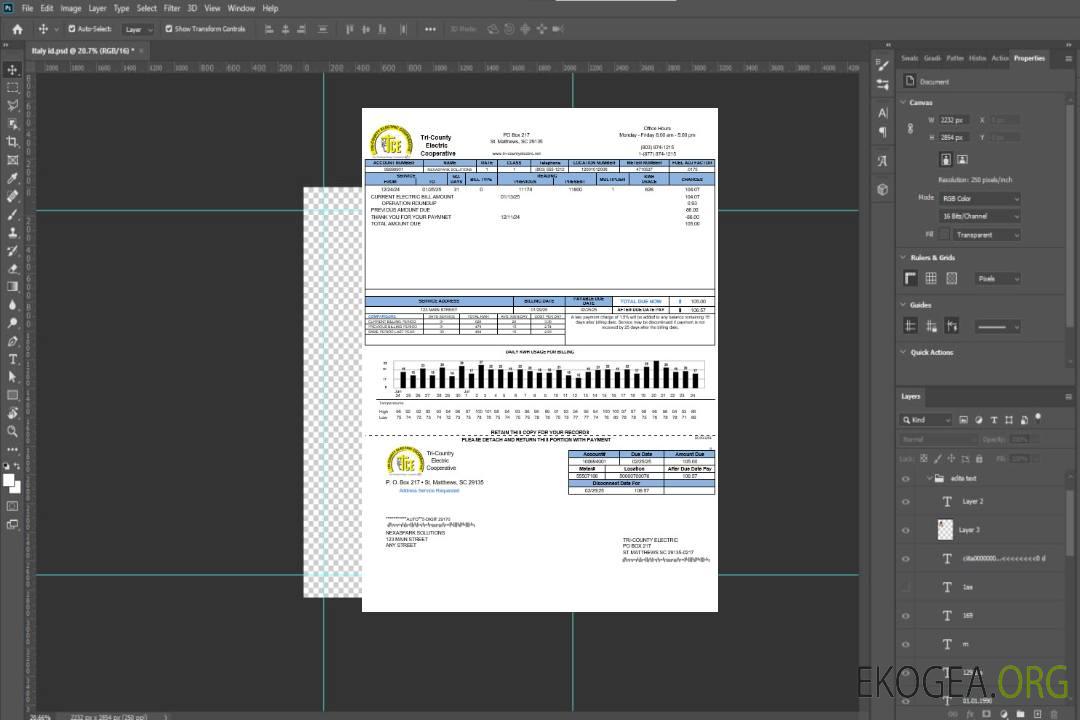The height and width of the screenshot is (720, 1080).
Task: Pick the Rectangular Marquee tool
Action: pyautogui.click(x=13, y=87)
